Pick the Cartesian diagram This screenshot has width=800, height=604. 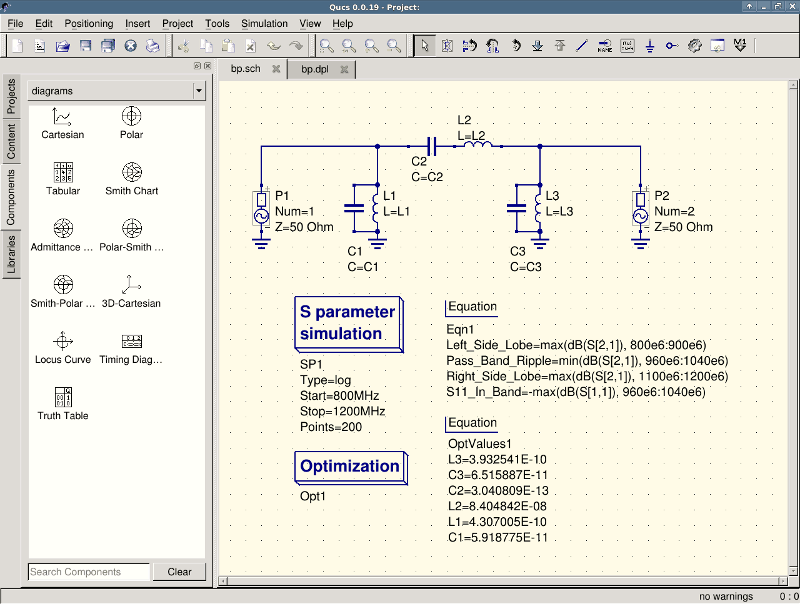(63, 123)
